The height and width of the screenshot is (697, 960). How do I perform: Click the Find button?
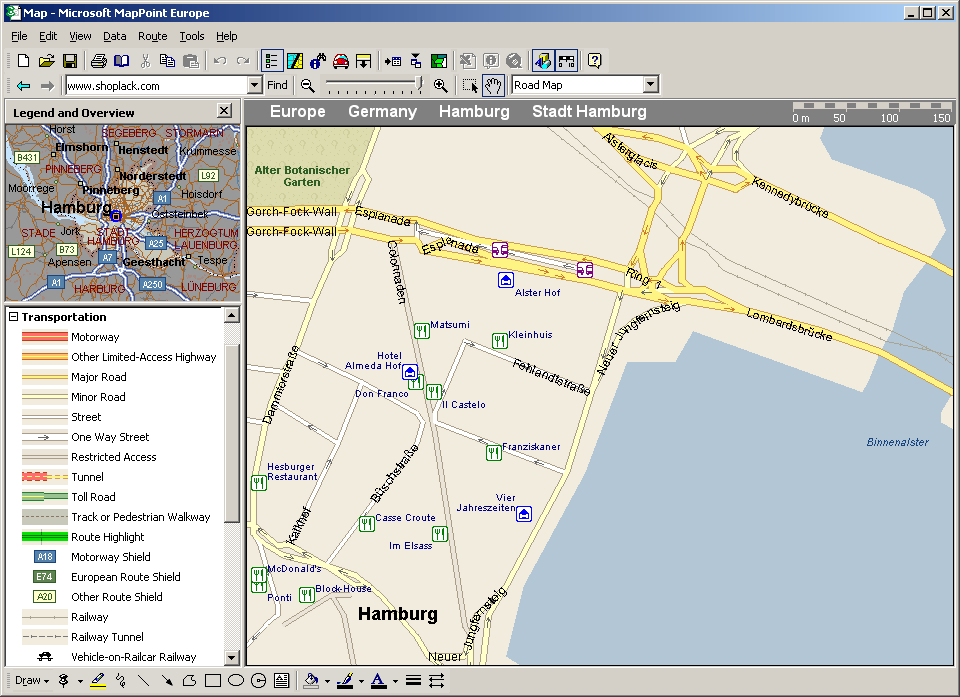point(277,85)
